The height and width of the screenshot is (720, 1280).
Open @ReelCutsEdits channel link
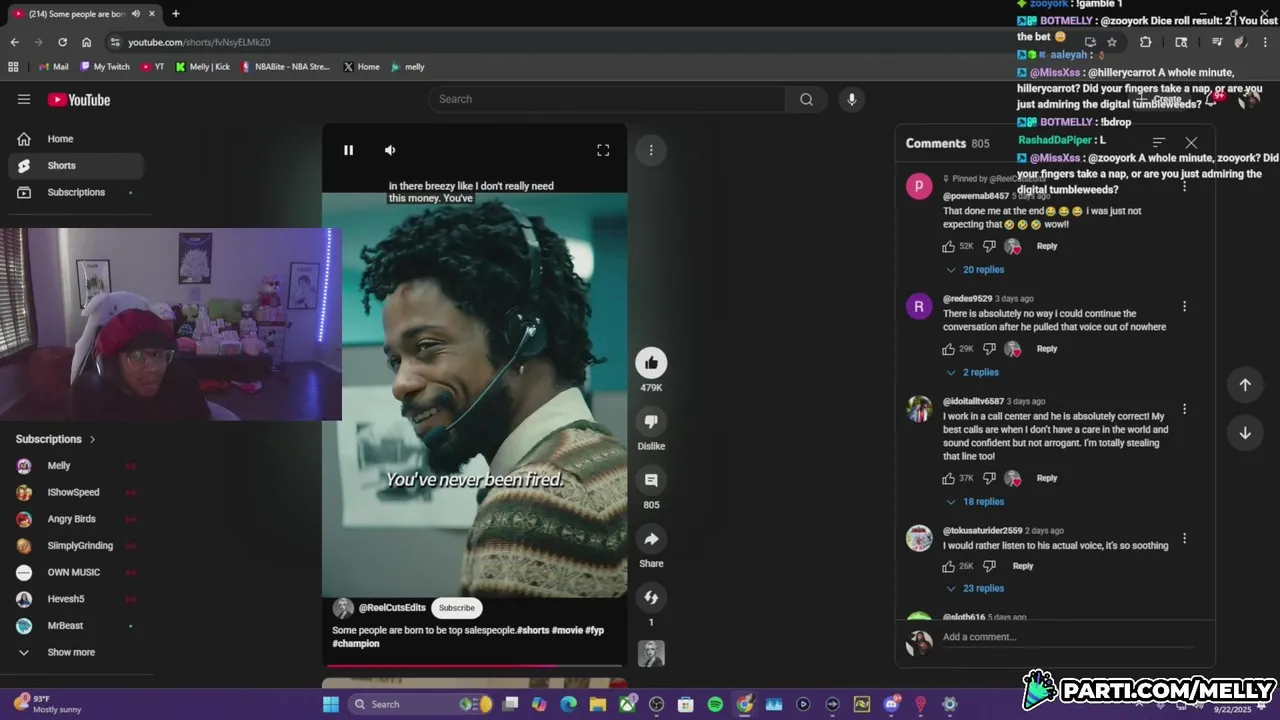(392, 608)
